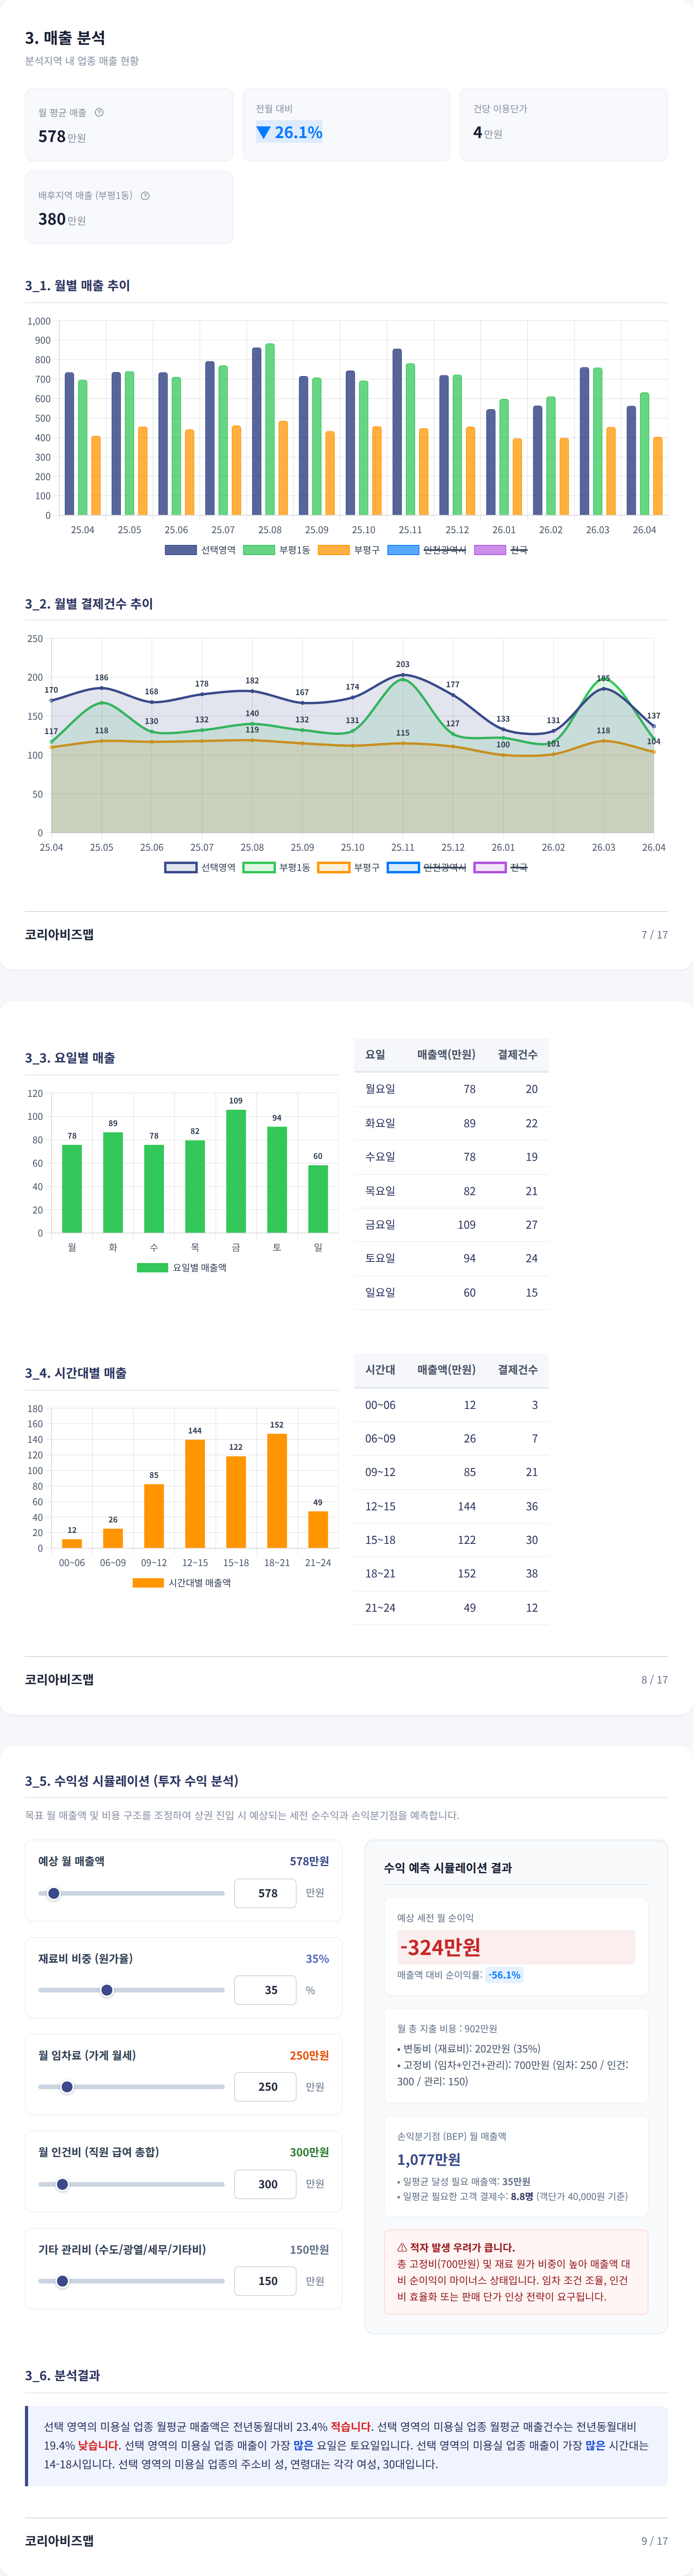Click the 월 평균 매출 578 만원 card
Screen dimensions: 693x2576
tap(129, 125)
